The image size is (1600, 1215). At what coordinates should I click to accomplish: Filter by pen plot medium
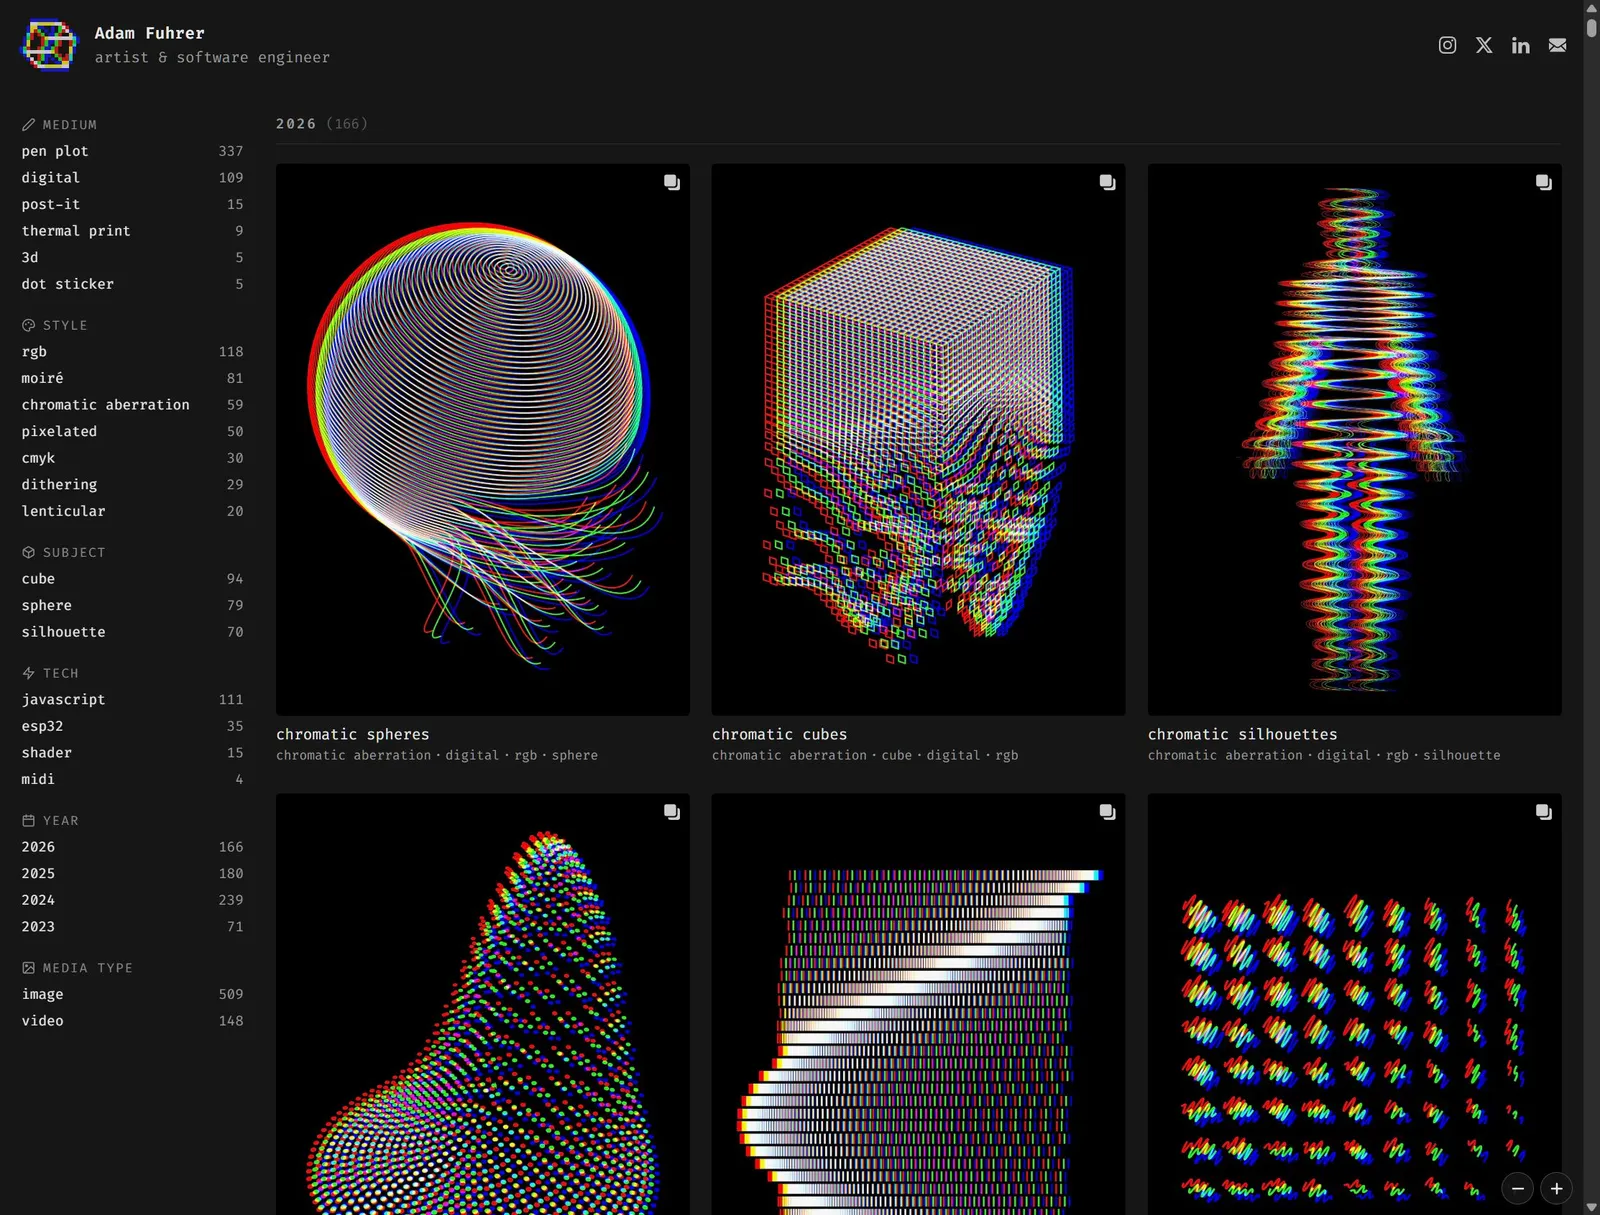click(132, 151)
